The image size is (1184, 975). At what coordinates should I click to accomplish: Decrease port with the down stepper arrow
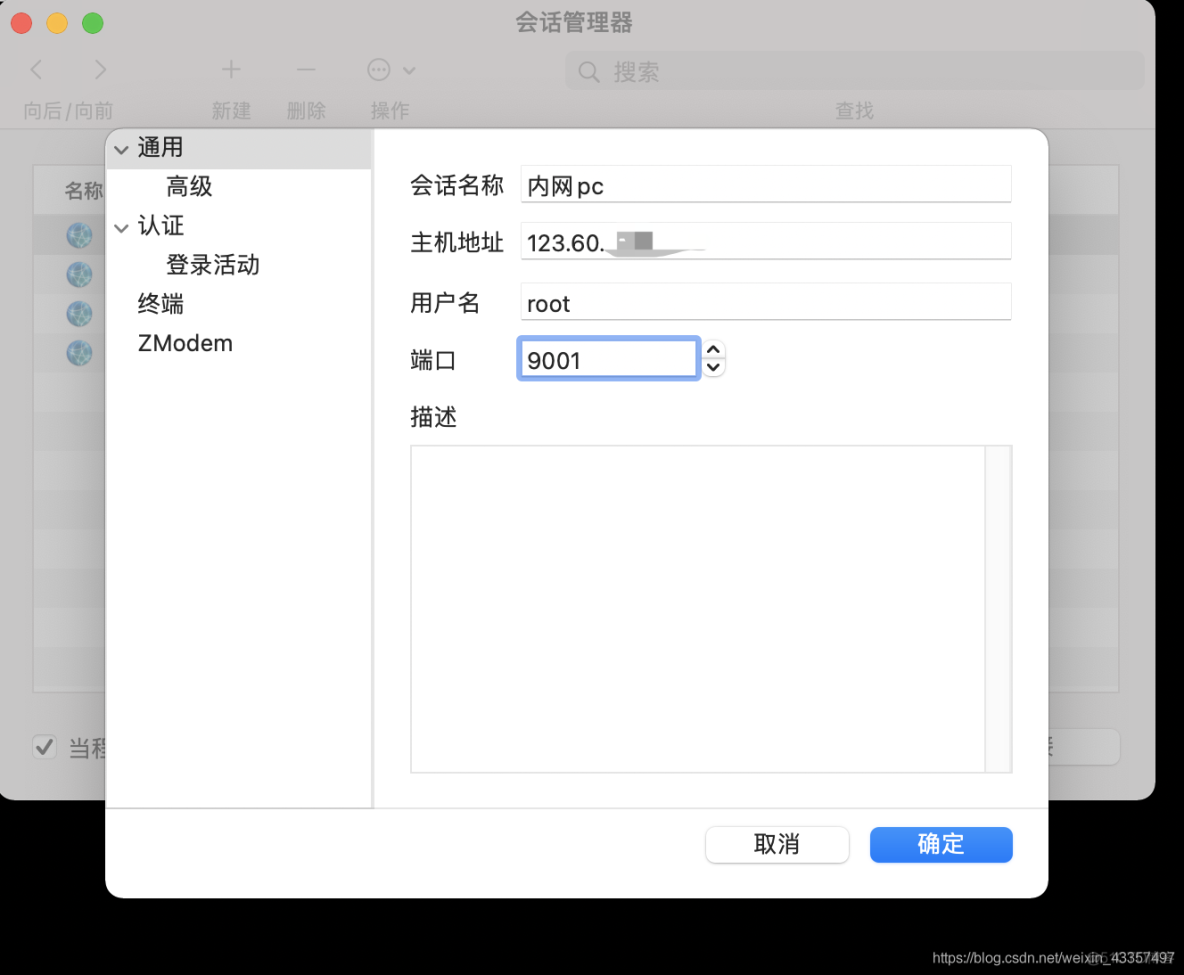pos(713,368)
